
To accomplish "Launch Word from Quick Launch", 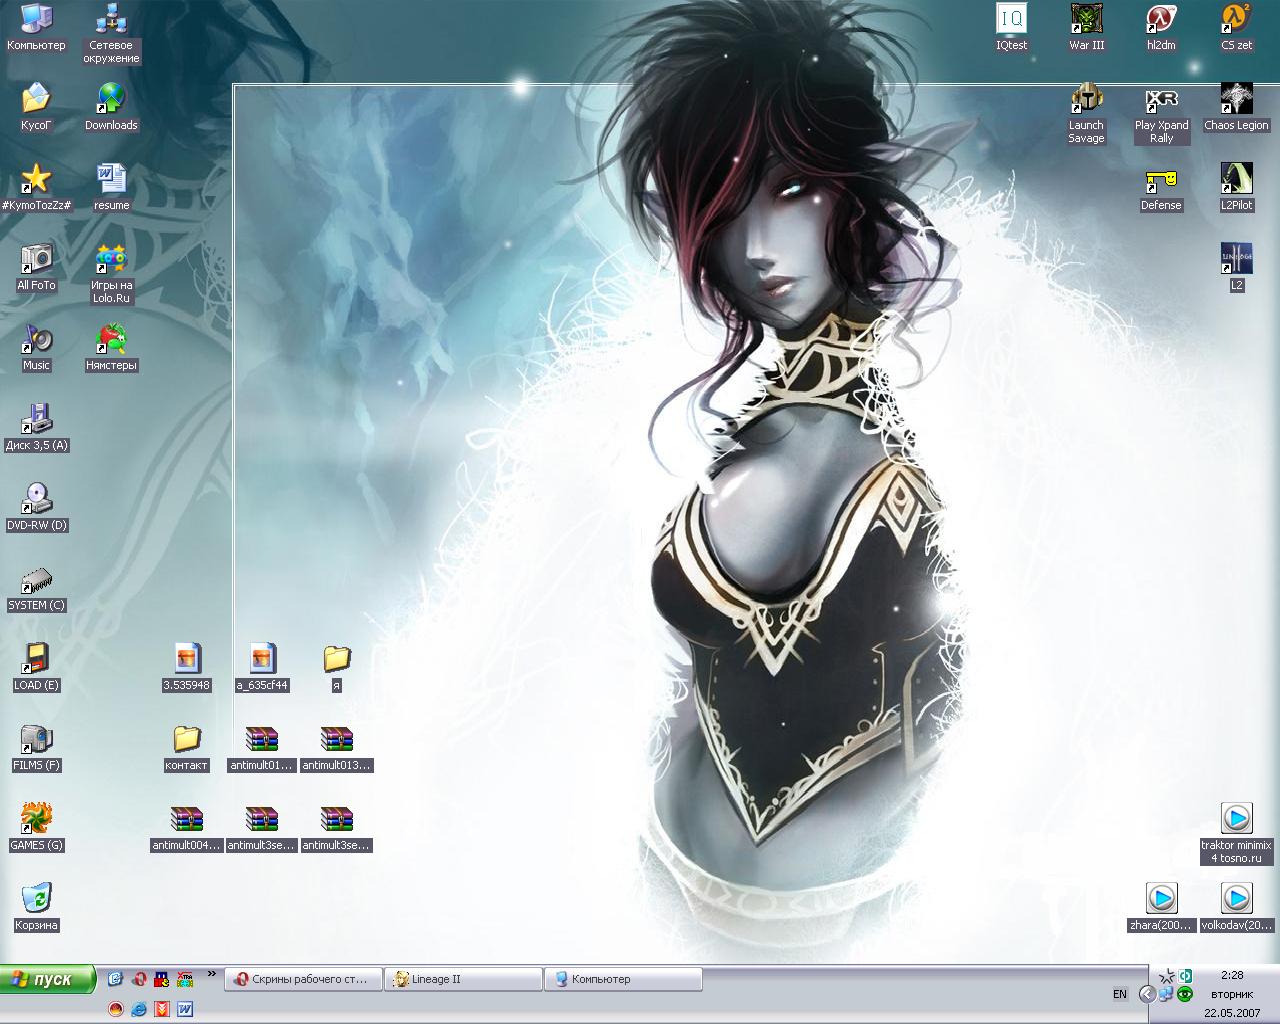I will click(x=185, y=1009).
